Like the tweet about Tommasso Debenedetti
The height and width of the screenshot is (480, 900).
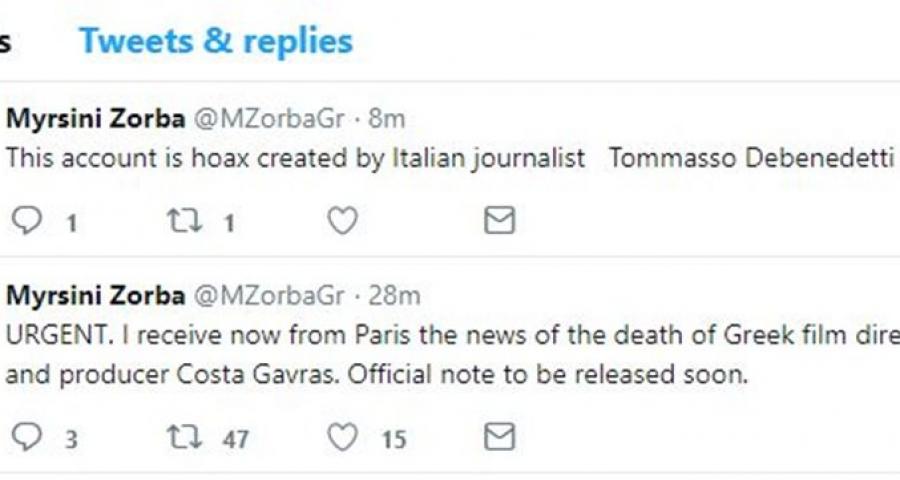[342, 221]
